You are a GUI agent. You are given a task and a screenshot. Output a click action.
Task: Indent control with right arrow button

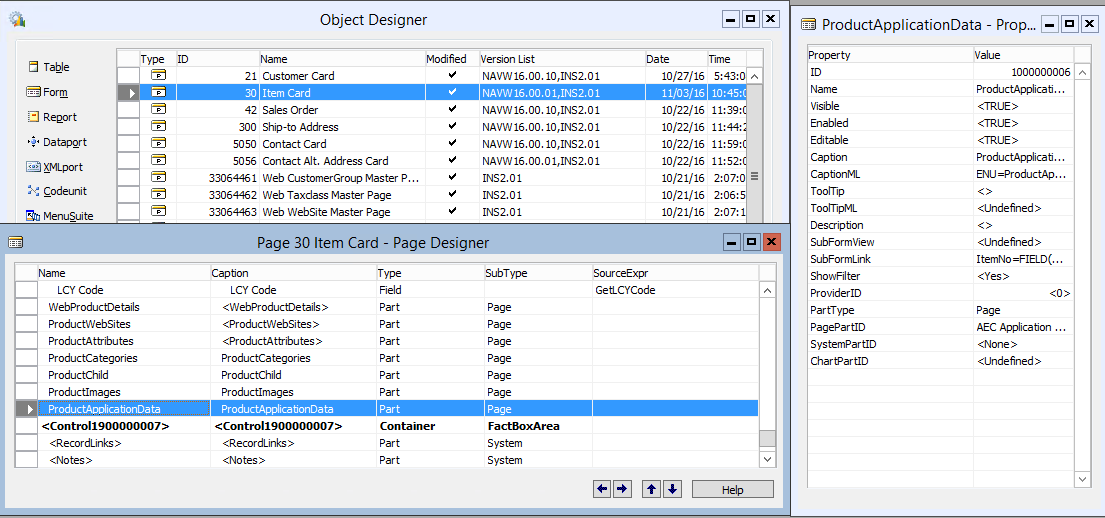(622, 489)
